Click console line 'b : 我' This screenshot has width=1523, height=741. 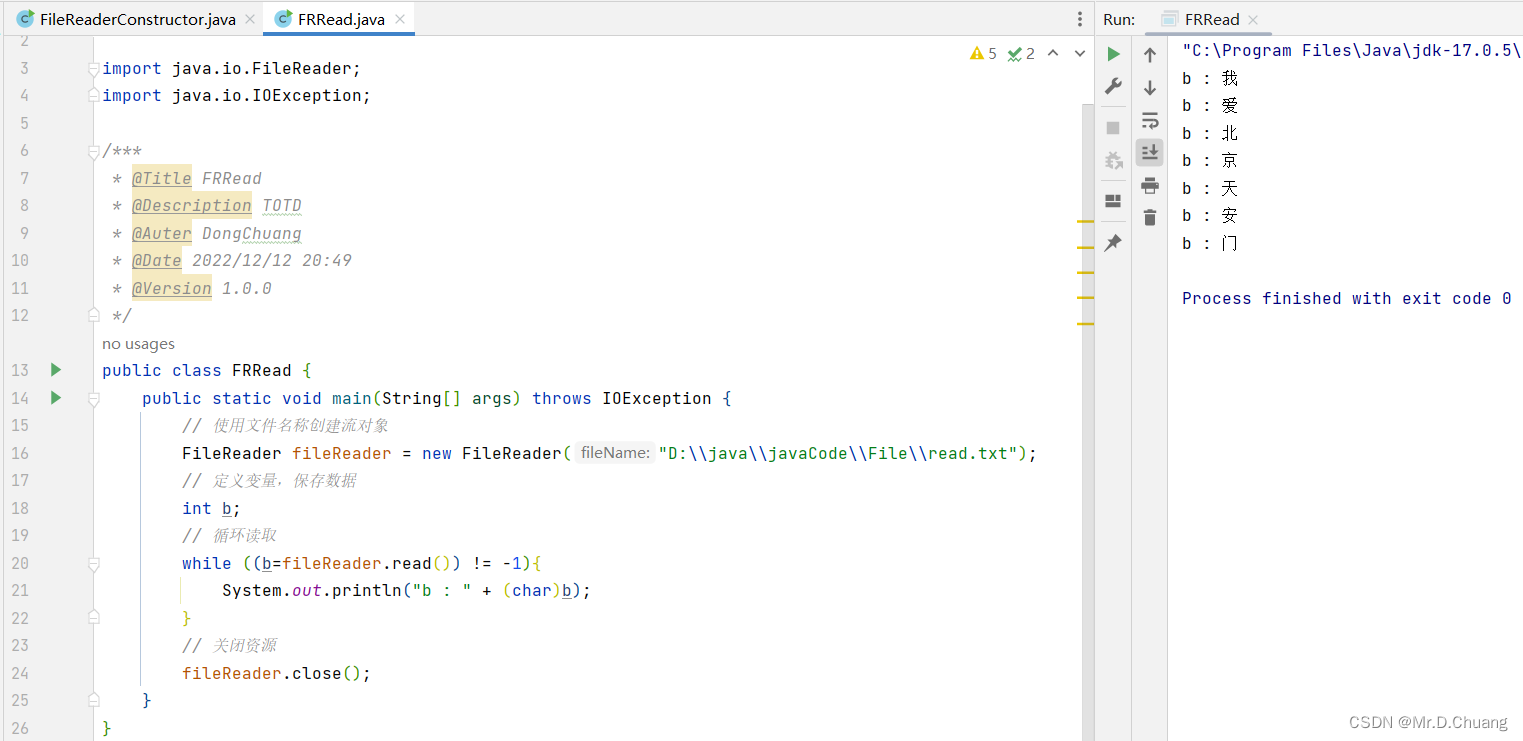point(1210,78)
